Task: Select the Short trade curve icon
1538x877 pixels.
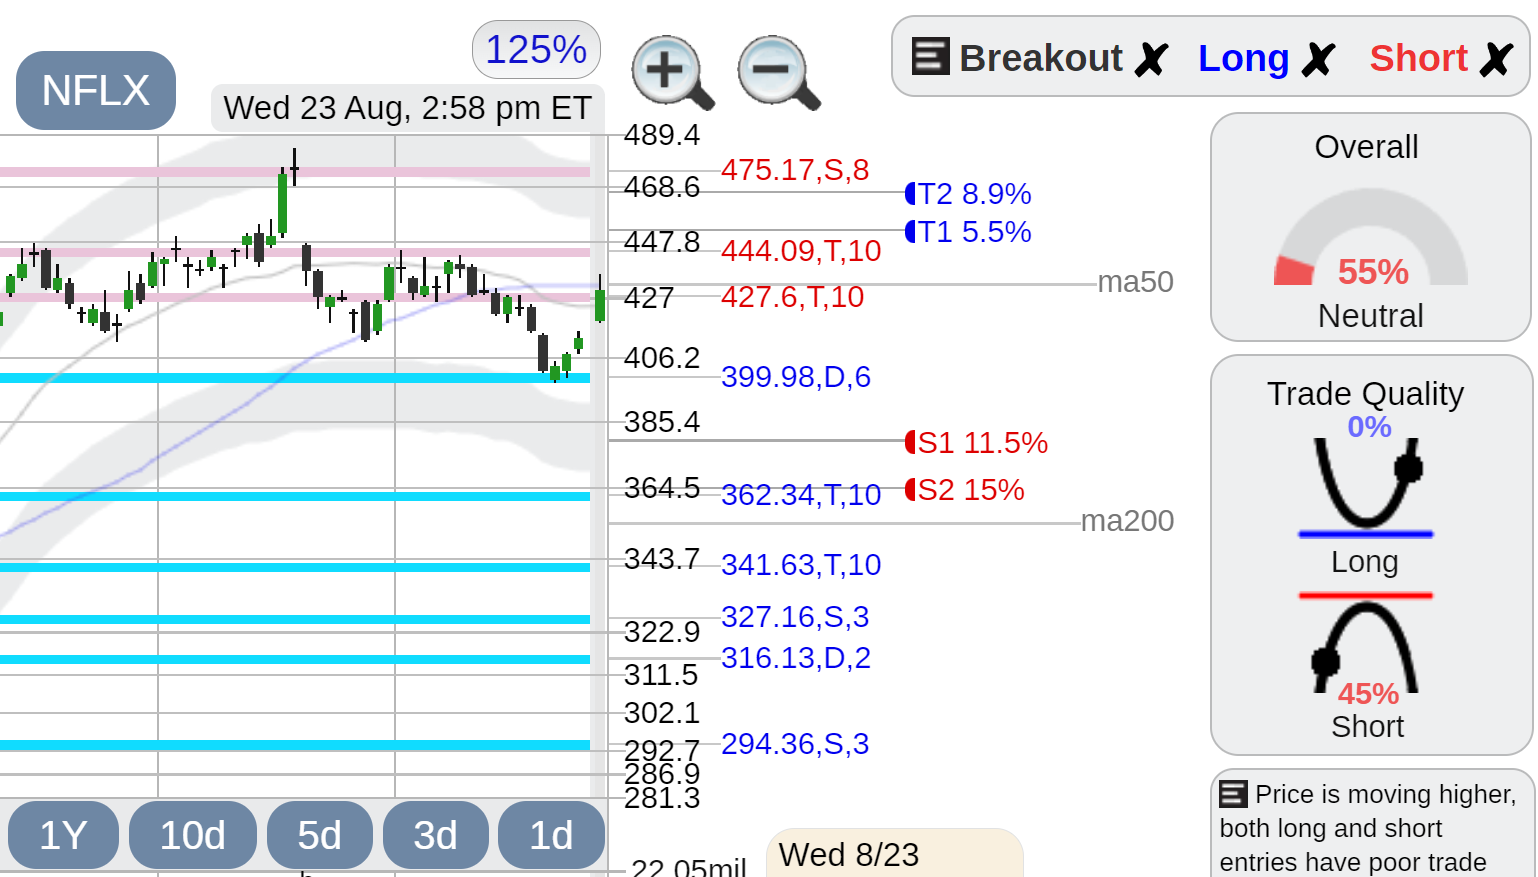Action: coord(1366,643)
